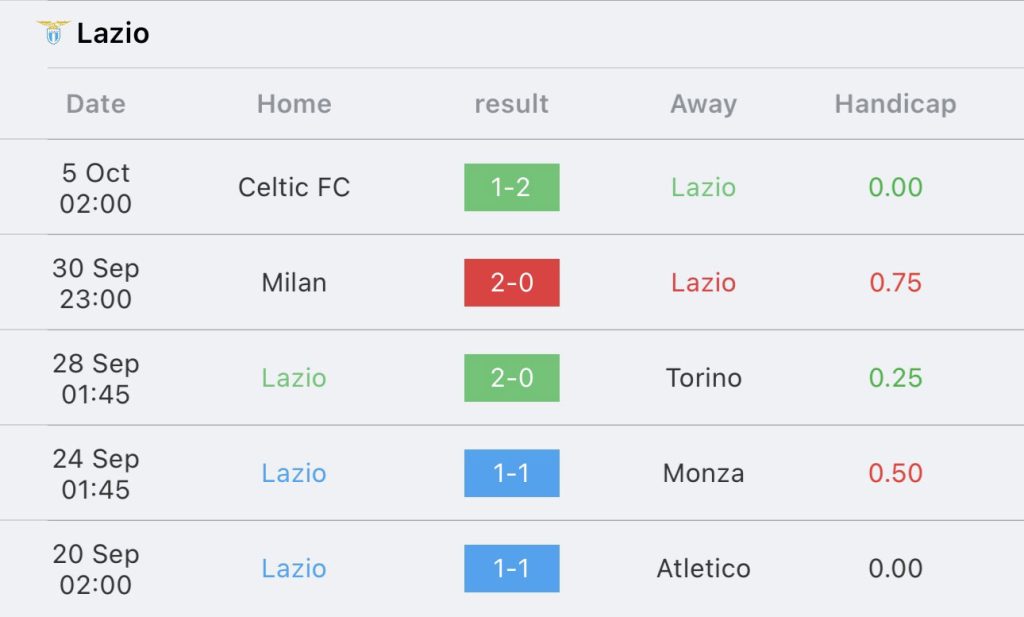
Task: Click the Celtic FC home team
Action: pyautogui.click(x=294, y=187)
